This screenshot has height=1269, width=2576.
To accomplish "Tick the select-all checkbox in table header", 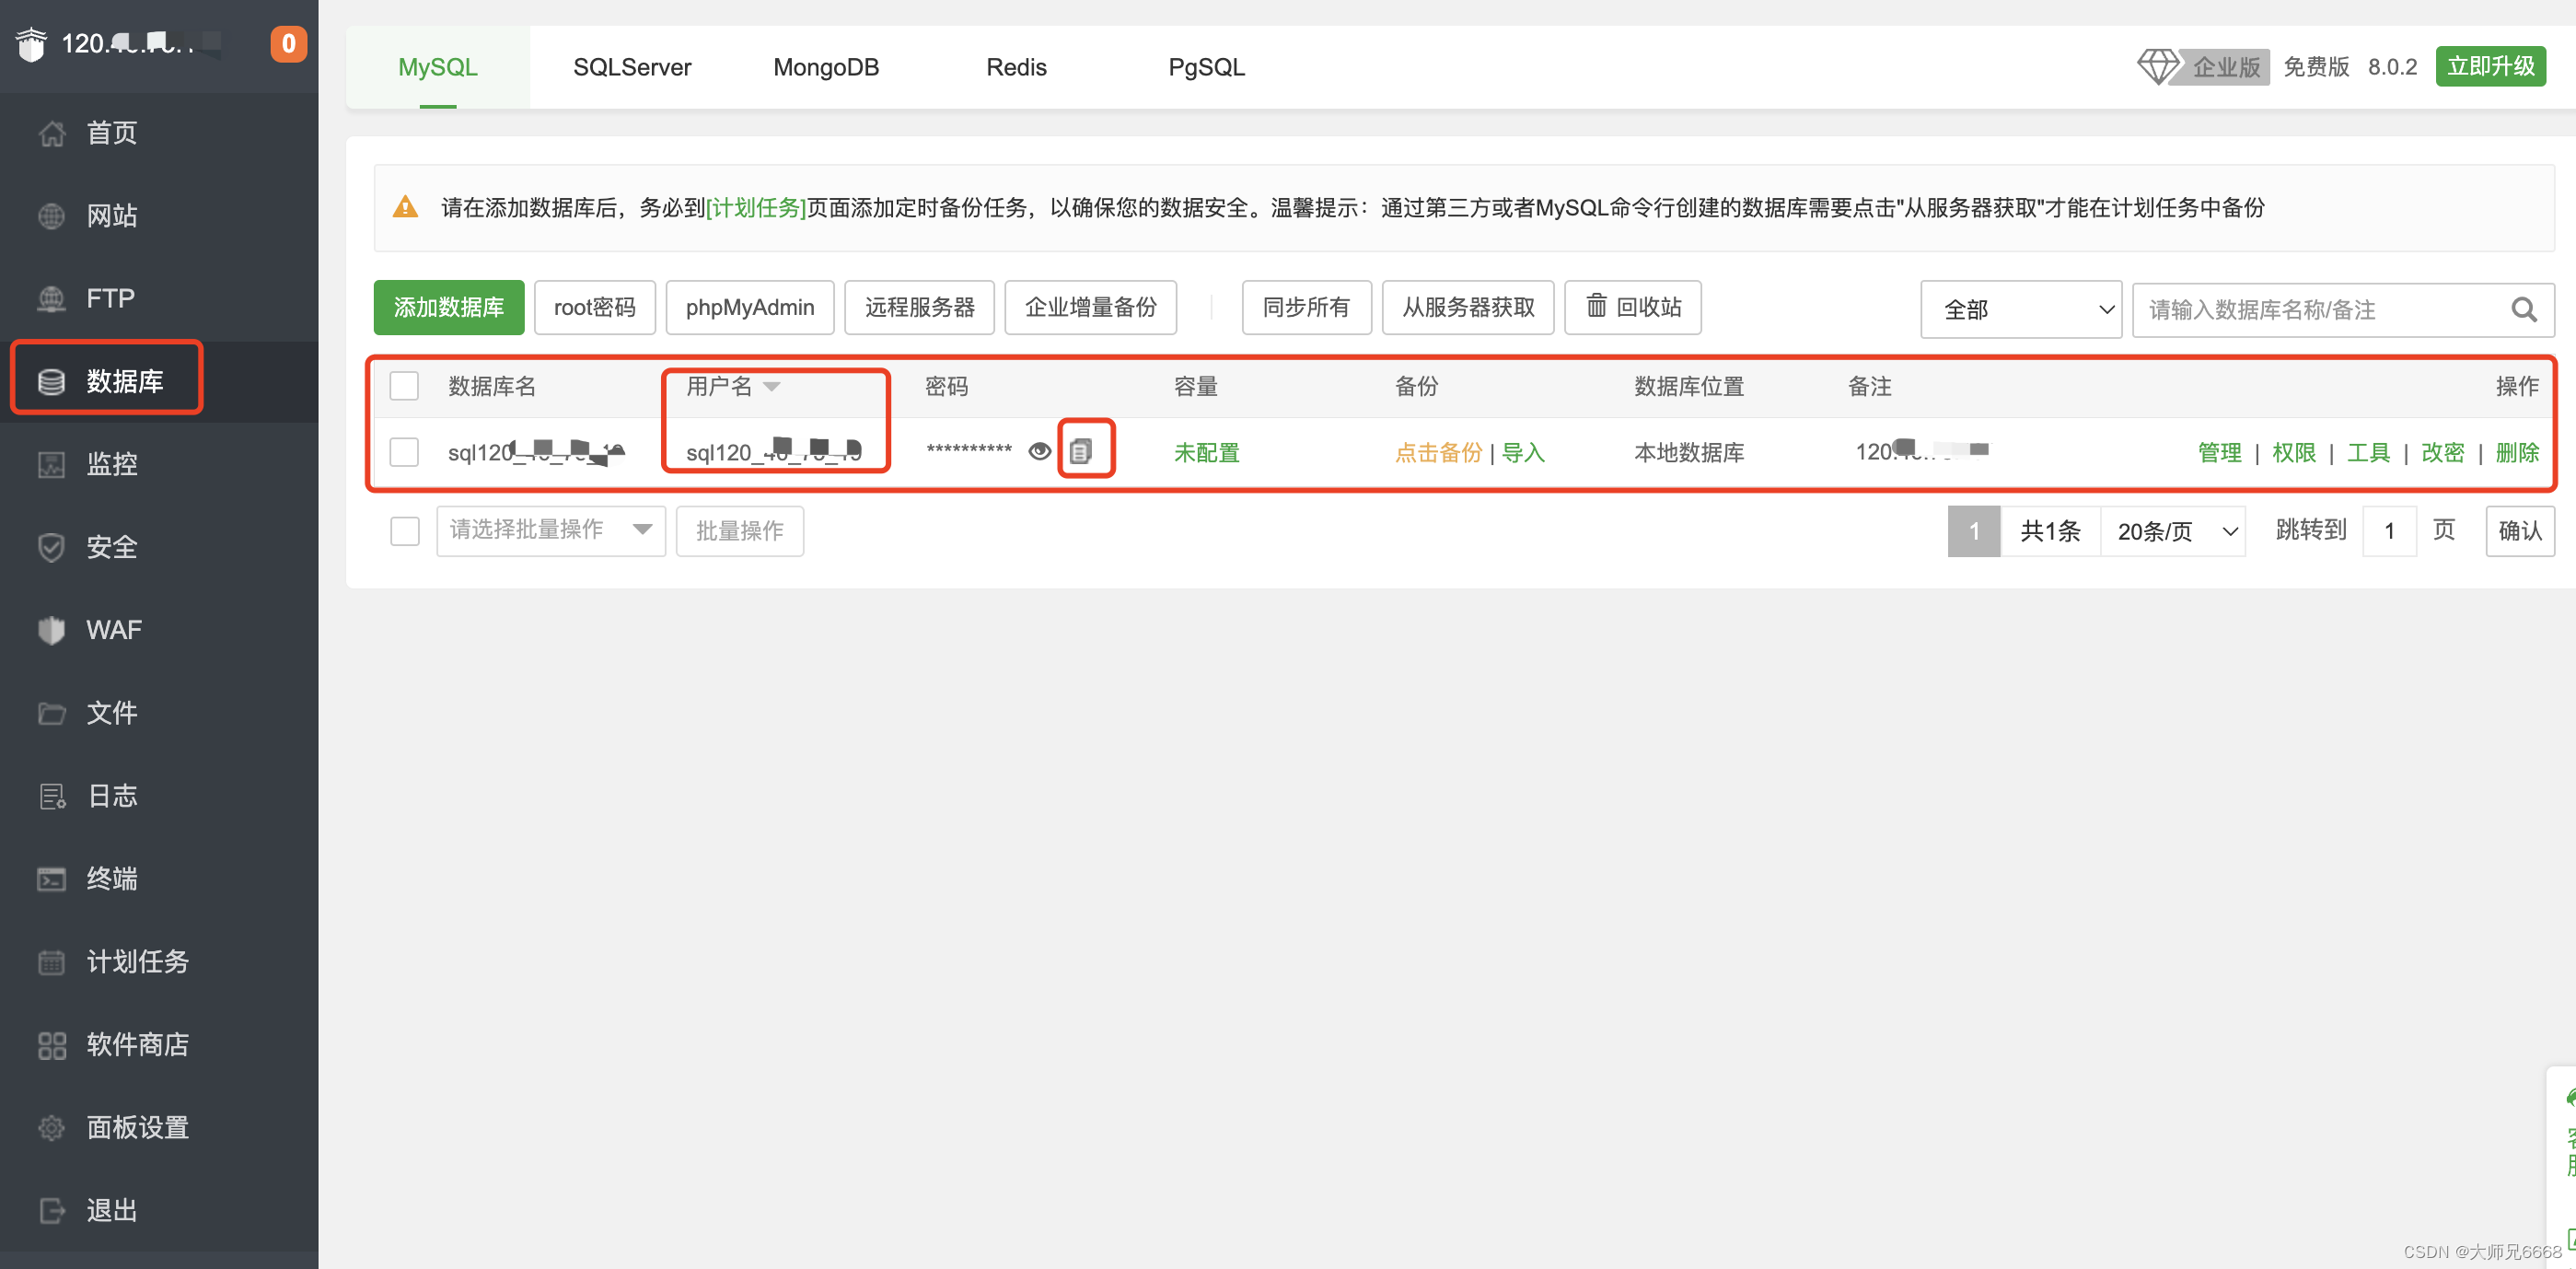I will pos(404,386).
